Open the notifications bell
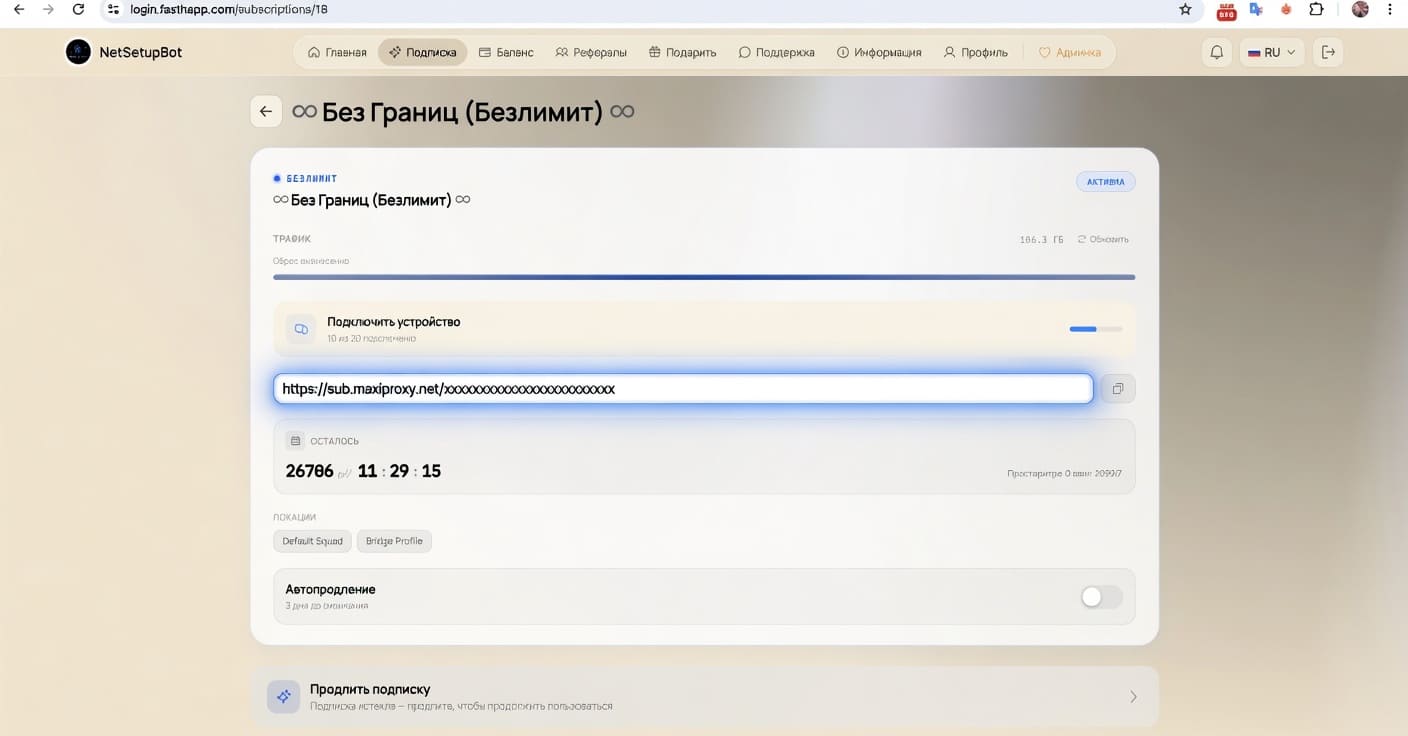Viewport: 1408px width, 736px height. (x=1217, y=52)
